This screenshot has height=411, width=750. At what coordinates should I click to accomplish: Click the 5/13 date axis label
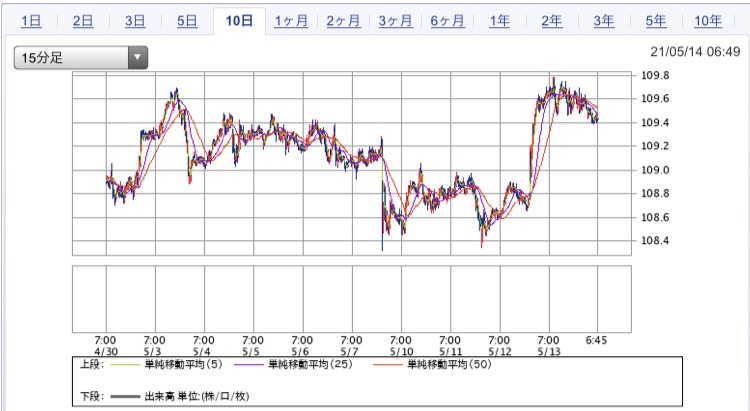(x=549, y=352)
